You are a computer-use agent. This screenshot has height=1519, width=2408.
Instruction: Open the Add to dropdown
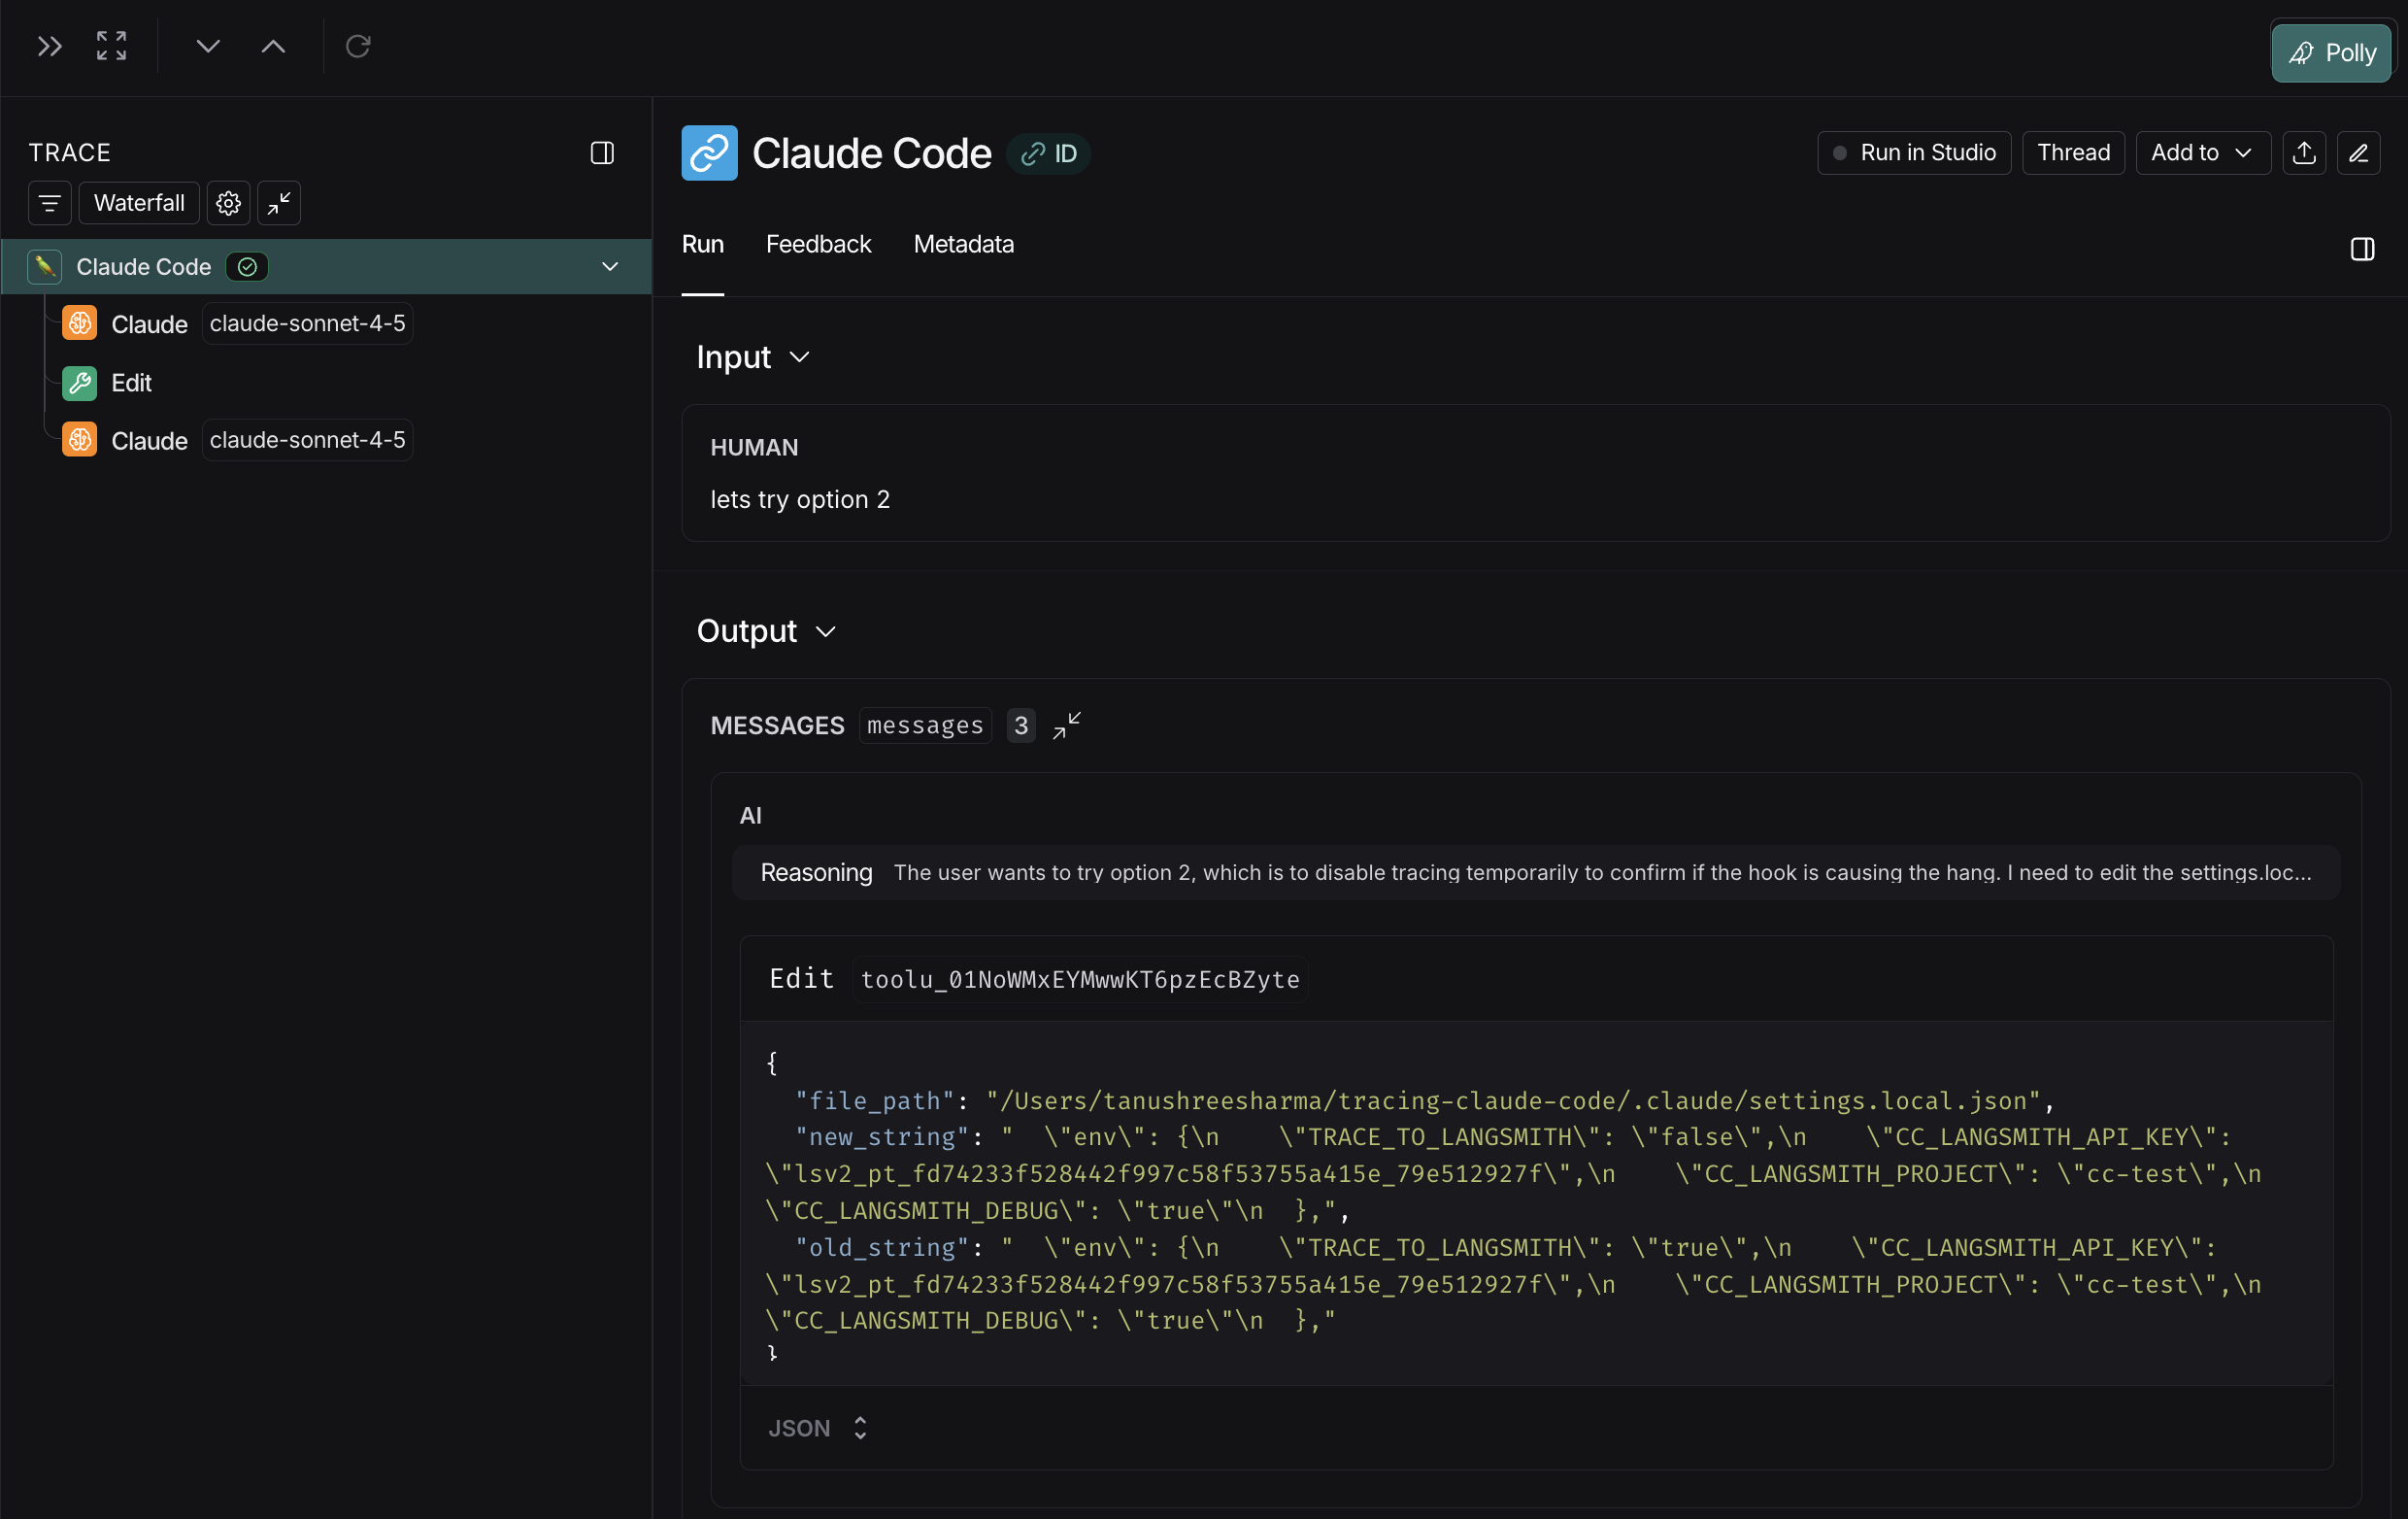click(x=2201, y=152)
